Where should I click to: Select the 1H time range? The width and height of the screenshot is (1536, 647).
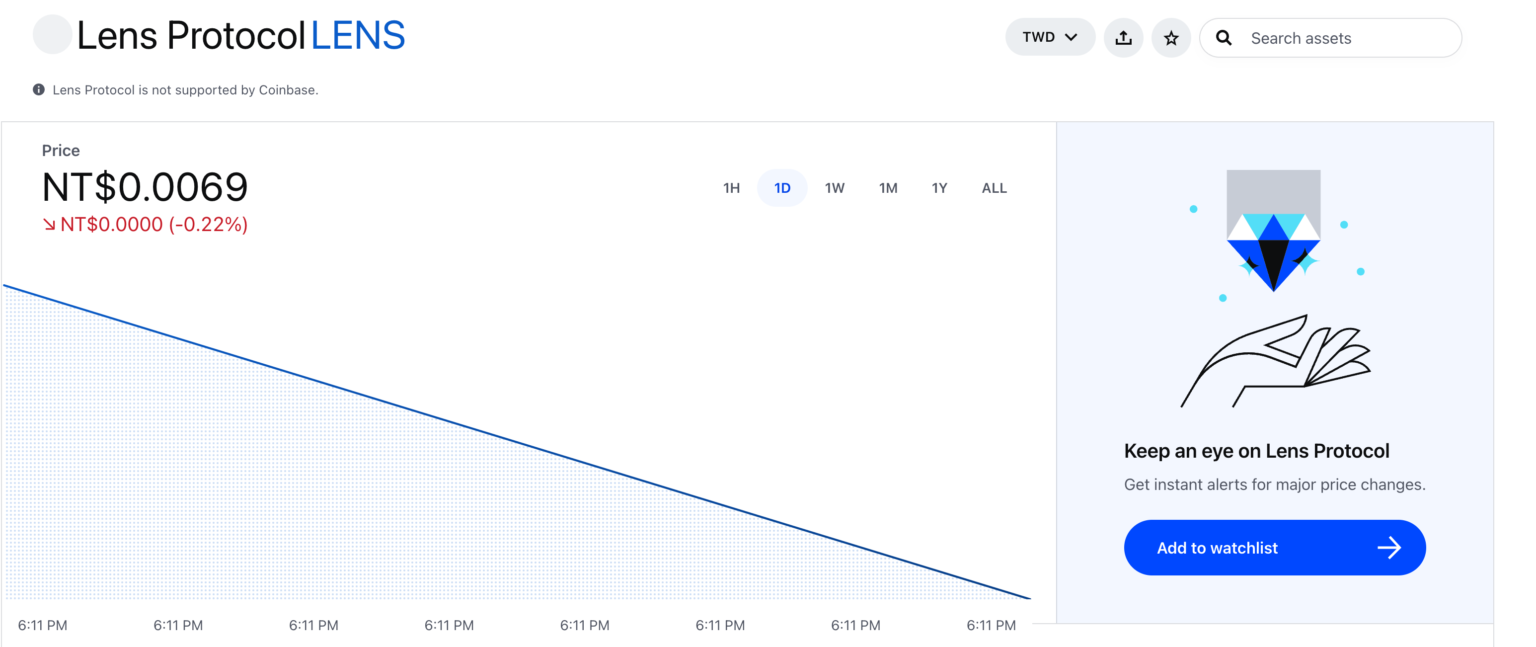tap(731, 188)
